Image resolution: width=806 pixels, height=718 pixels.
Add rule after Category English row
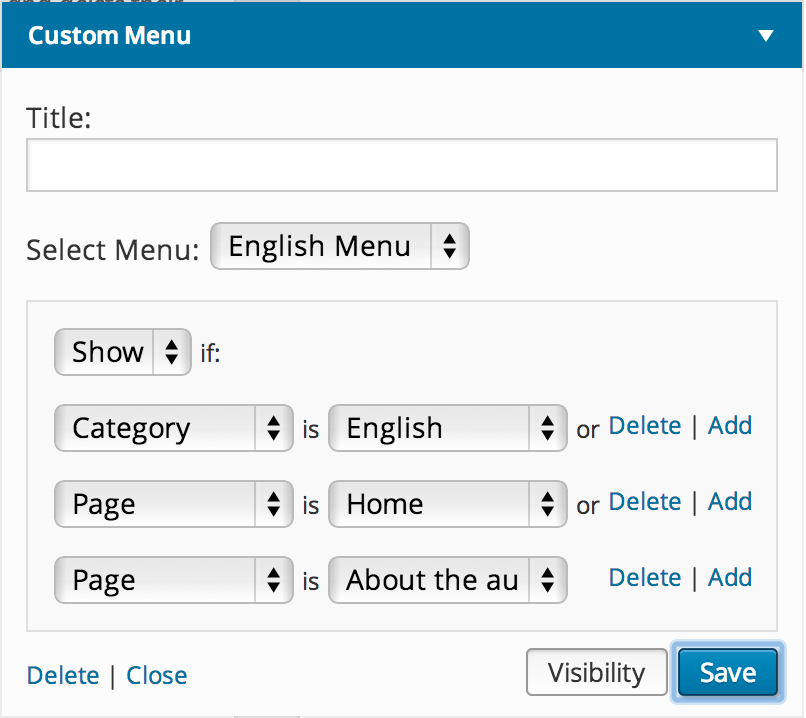pos(730,426)
